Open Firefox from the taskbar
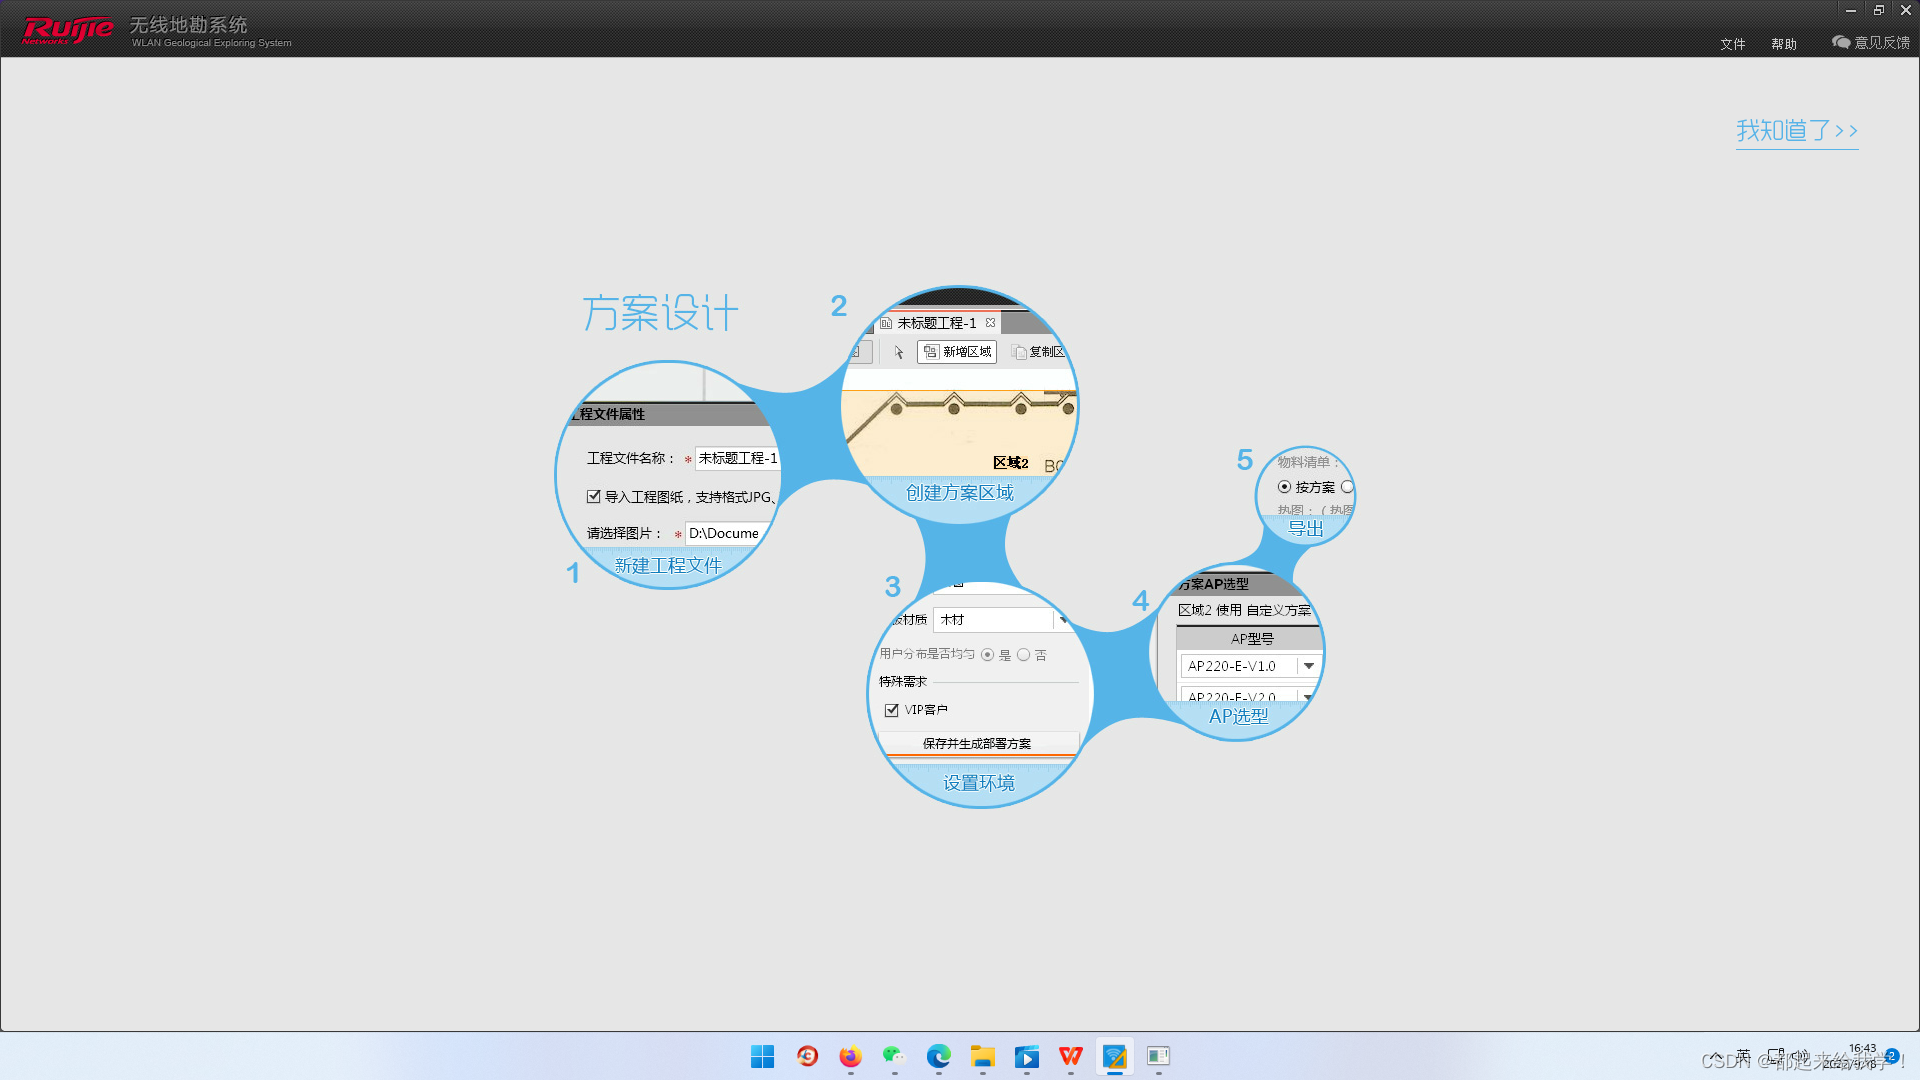This screenshot has width=1920, height=1080. [x=850, y=1056]
